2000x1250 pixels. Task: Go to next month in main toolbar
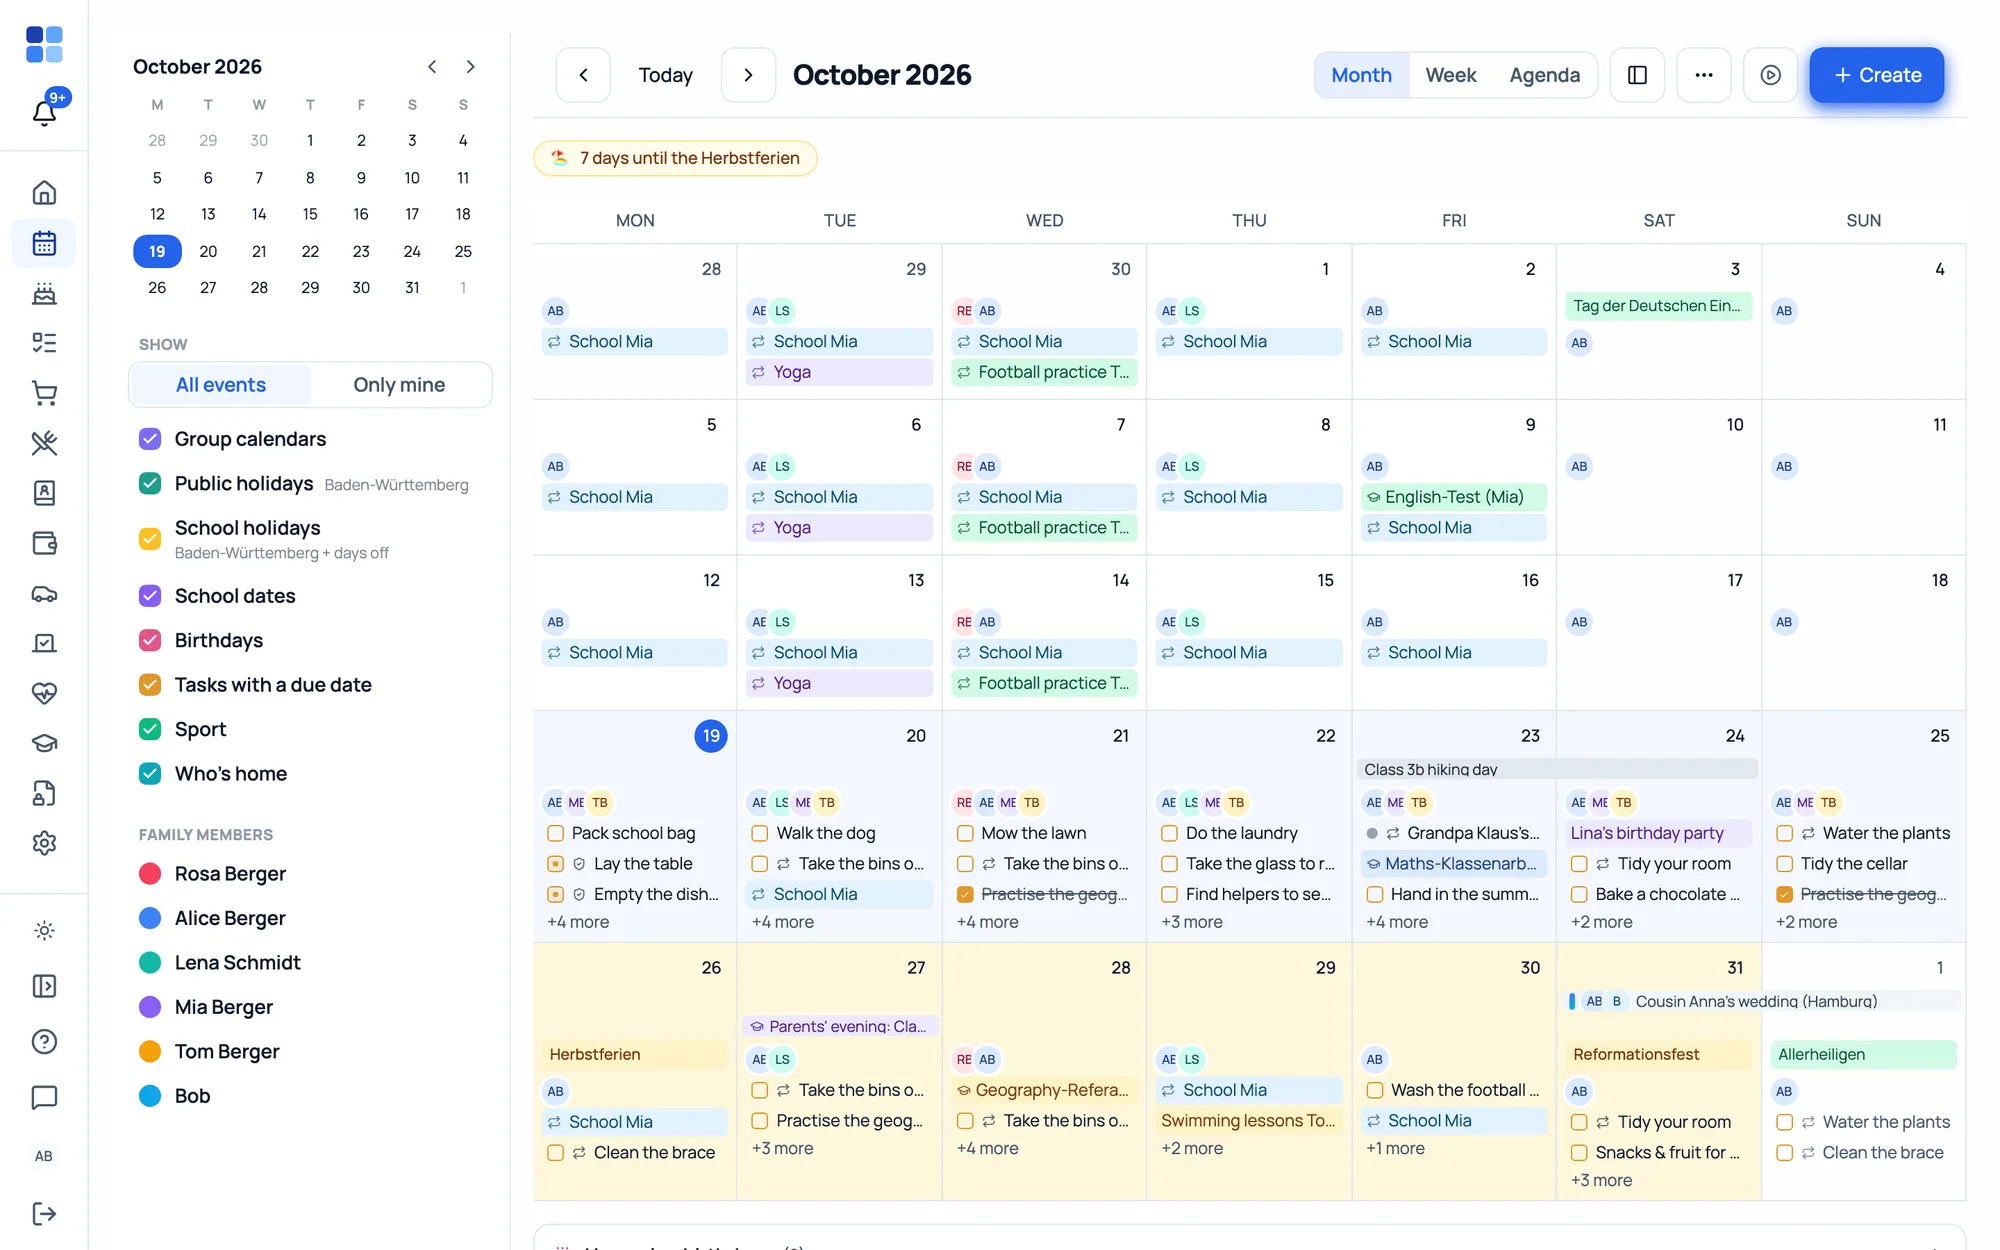[748, 75]
